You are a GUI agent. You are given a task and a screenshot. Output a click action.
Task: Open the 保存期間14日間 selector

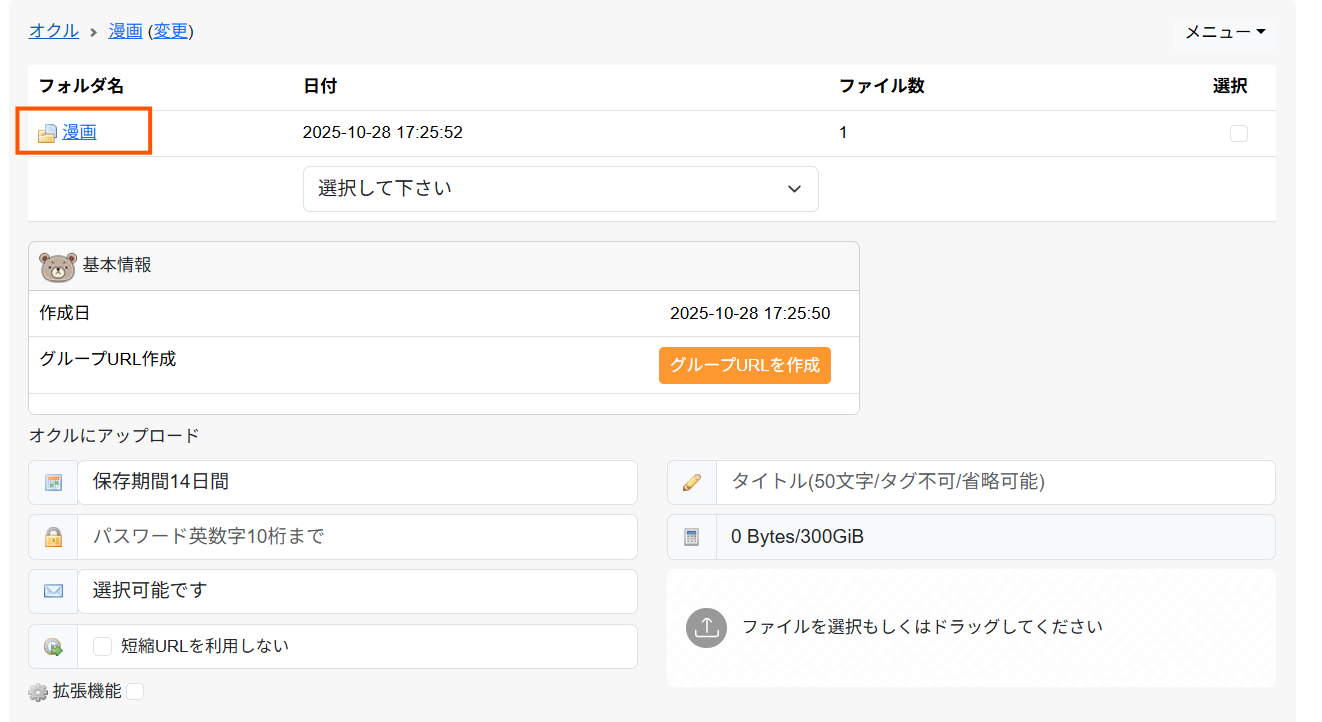click(356, 482)
